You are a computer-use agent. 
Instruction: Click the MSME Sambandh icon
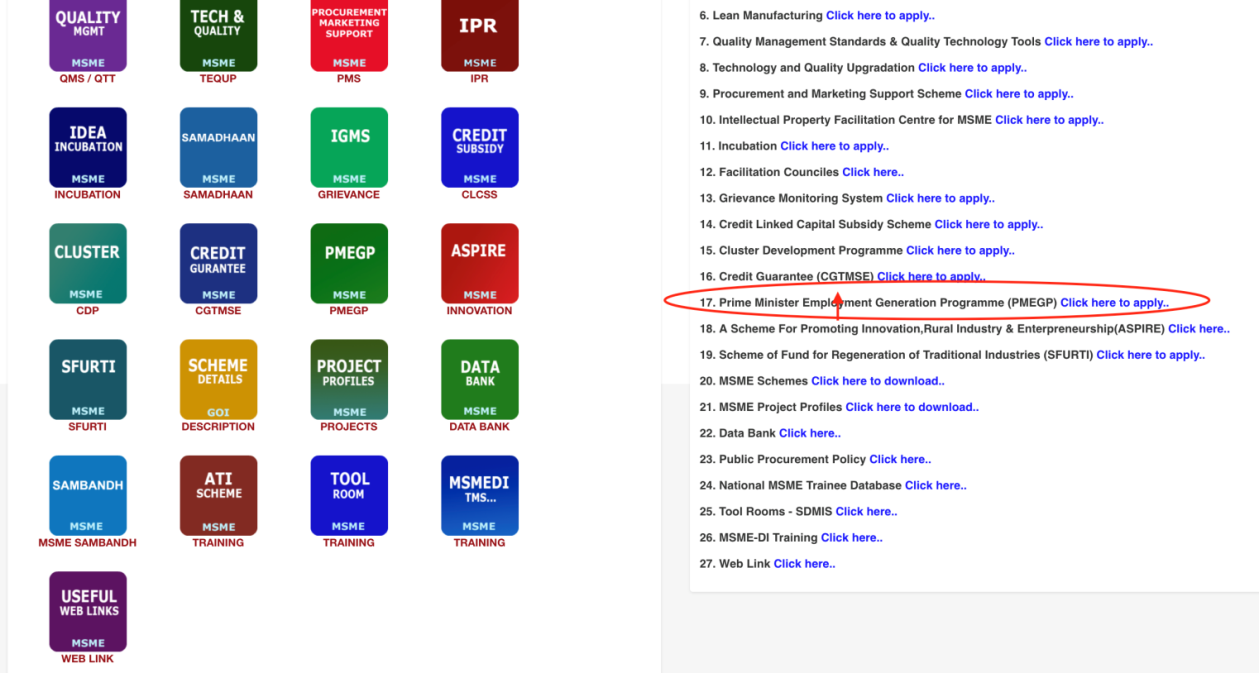(x=88, y=496)
